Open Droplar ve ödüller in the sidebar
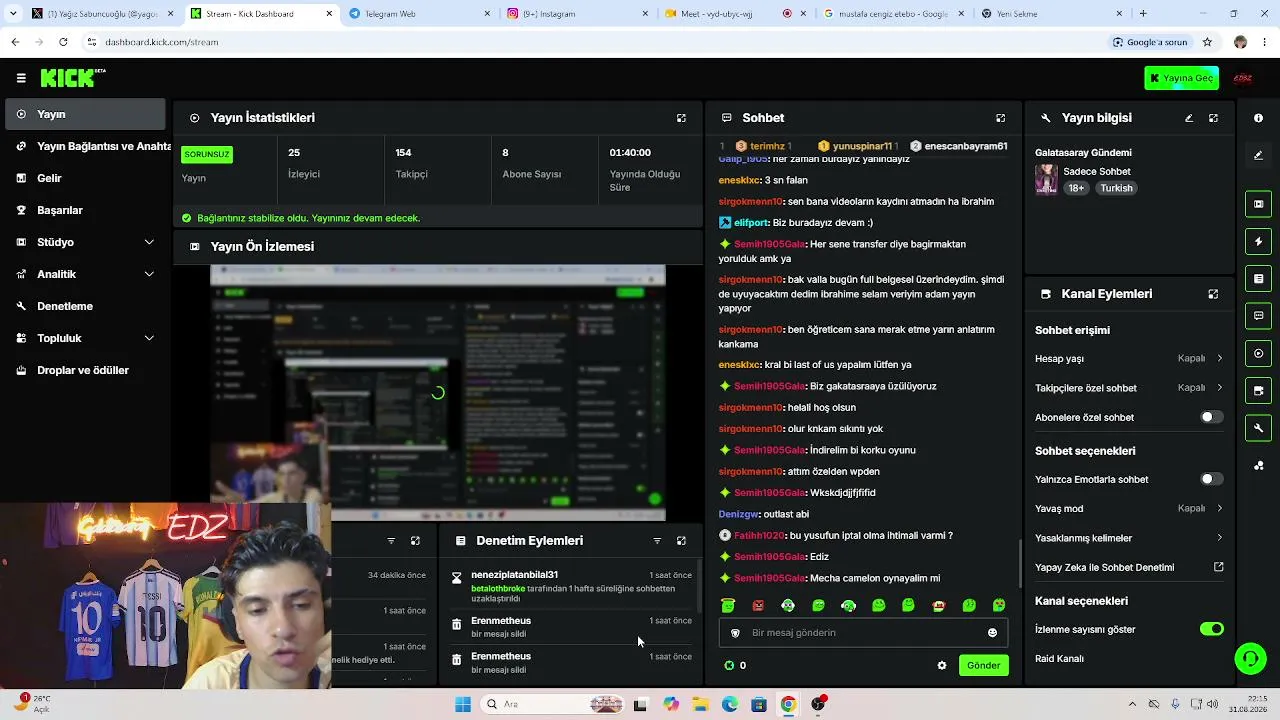1280x720 pixels. tap(85, 370)
